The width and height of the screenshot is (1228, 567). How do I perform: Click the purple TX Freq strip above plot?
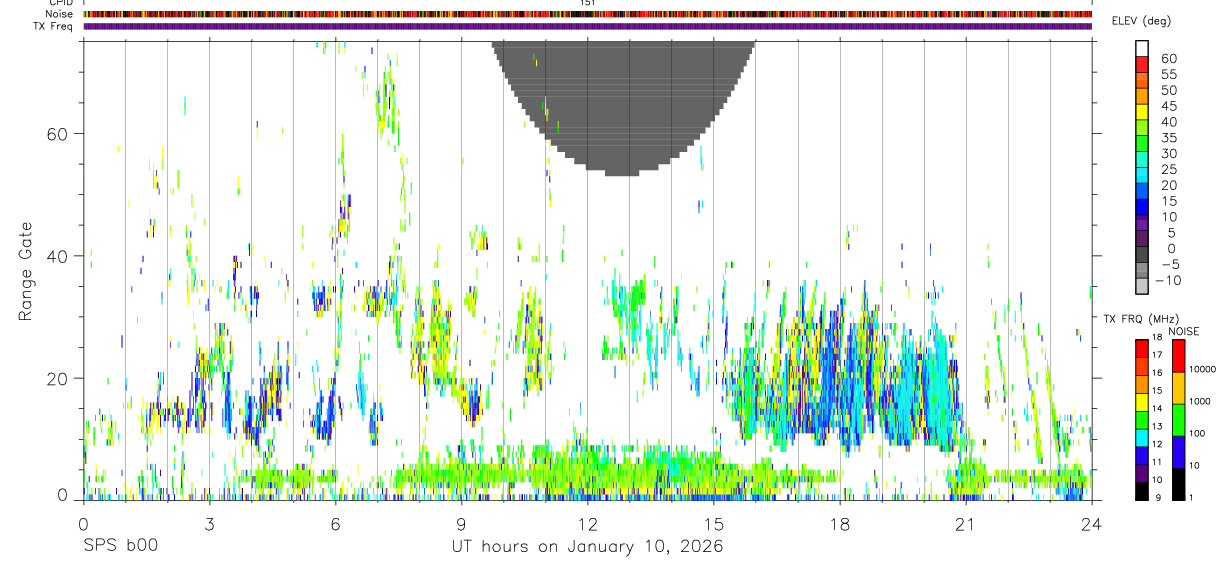(x=587, y=26)
